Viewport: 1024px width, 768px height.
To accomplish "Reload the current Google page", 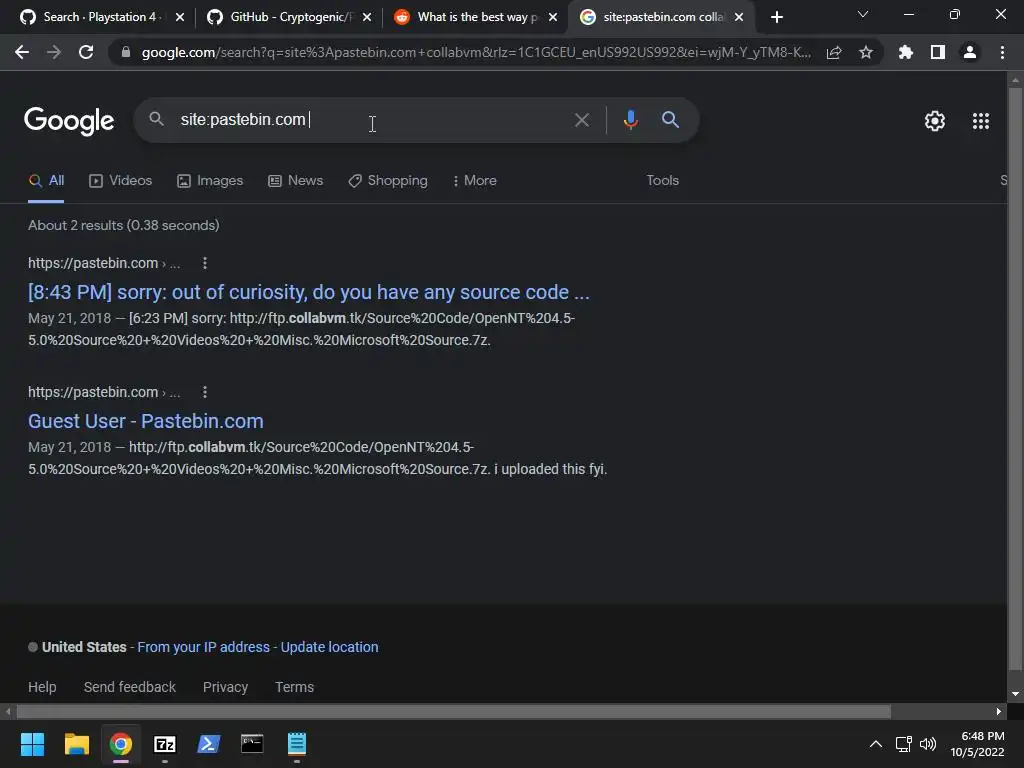I will (x=86, y=52).
